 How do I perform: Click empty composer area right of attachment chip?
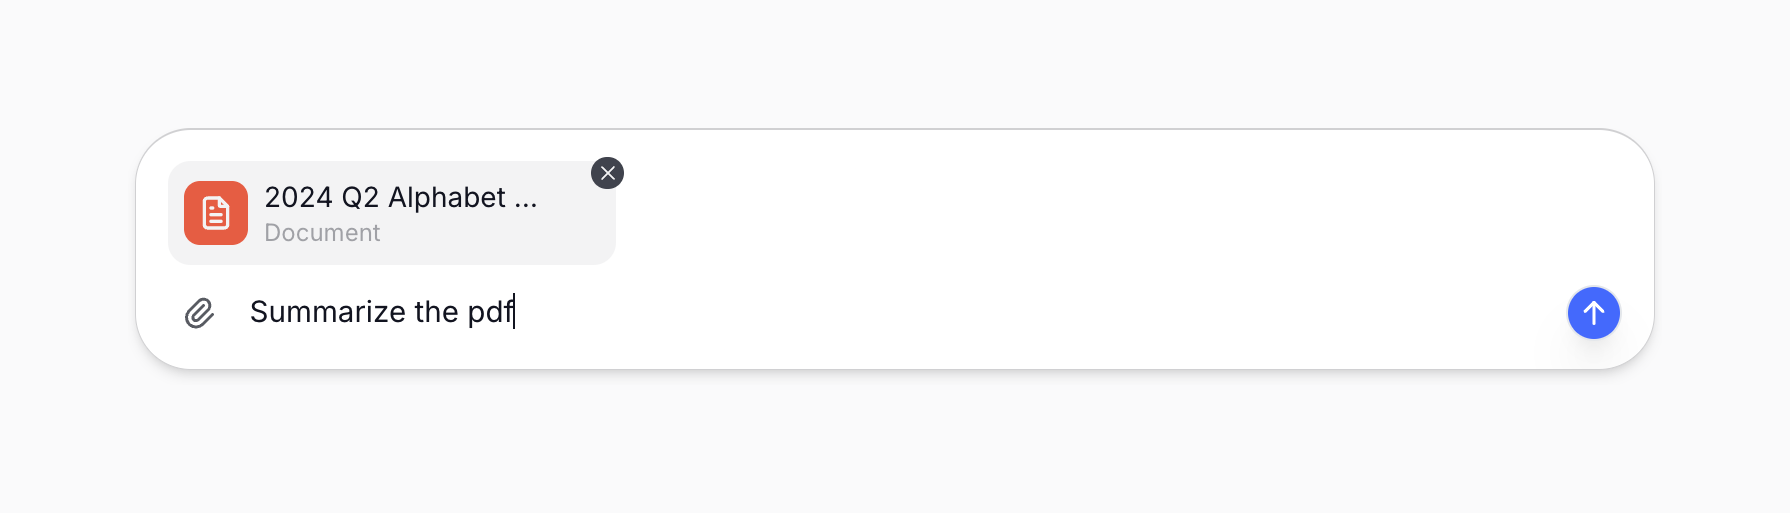click(x=1100, y=212)
